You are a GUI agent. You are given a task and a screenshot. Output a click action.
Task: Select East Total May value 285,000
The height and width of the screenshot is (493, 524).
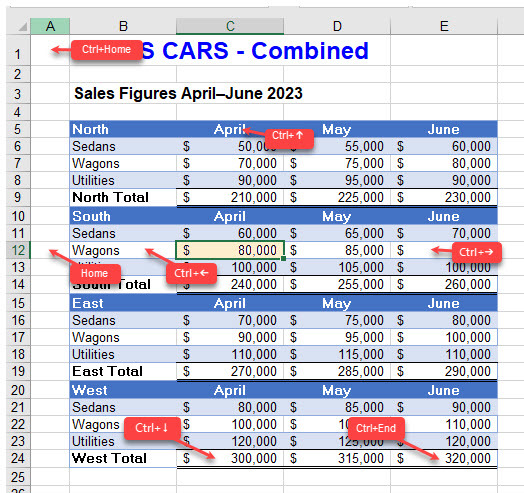point(337,371)
